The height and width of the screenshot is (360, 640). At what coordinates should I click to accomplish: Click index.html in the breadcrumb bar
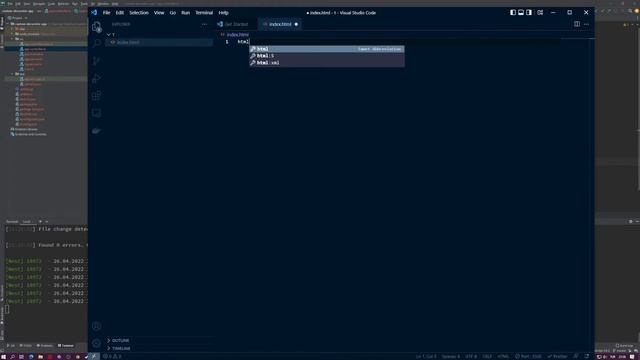click(237, 35)
